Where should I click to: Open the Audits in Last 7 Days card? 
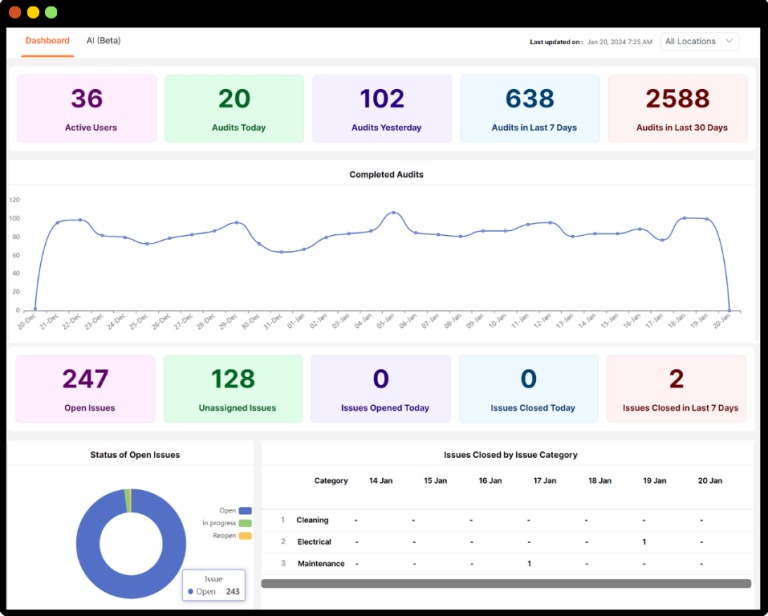coord(530,109)
